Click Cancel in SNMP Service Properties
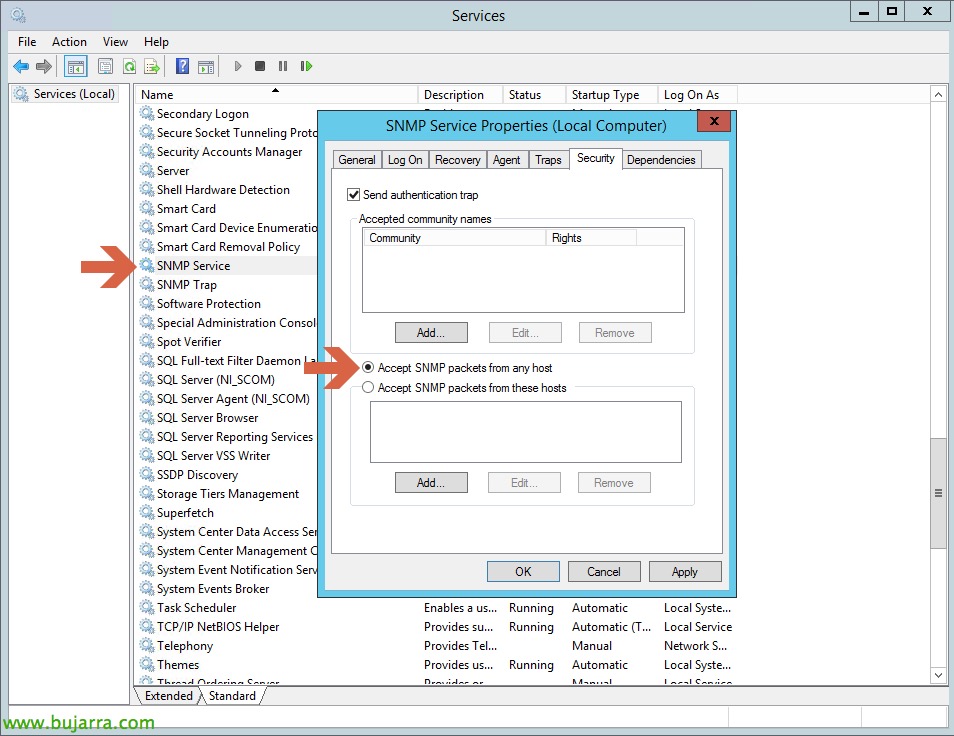This screenshot has width=954, height=736. coord(604,571)
